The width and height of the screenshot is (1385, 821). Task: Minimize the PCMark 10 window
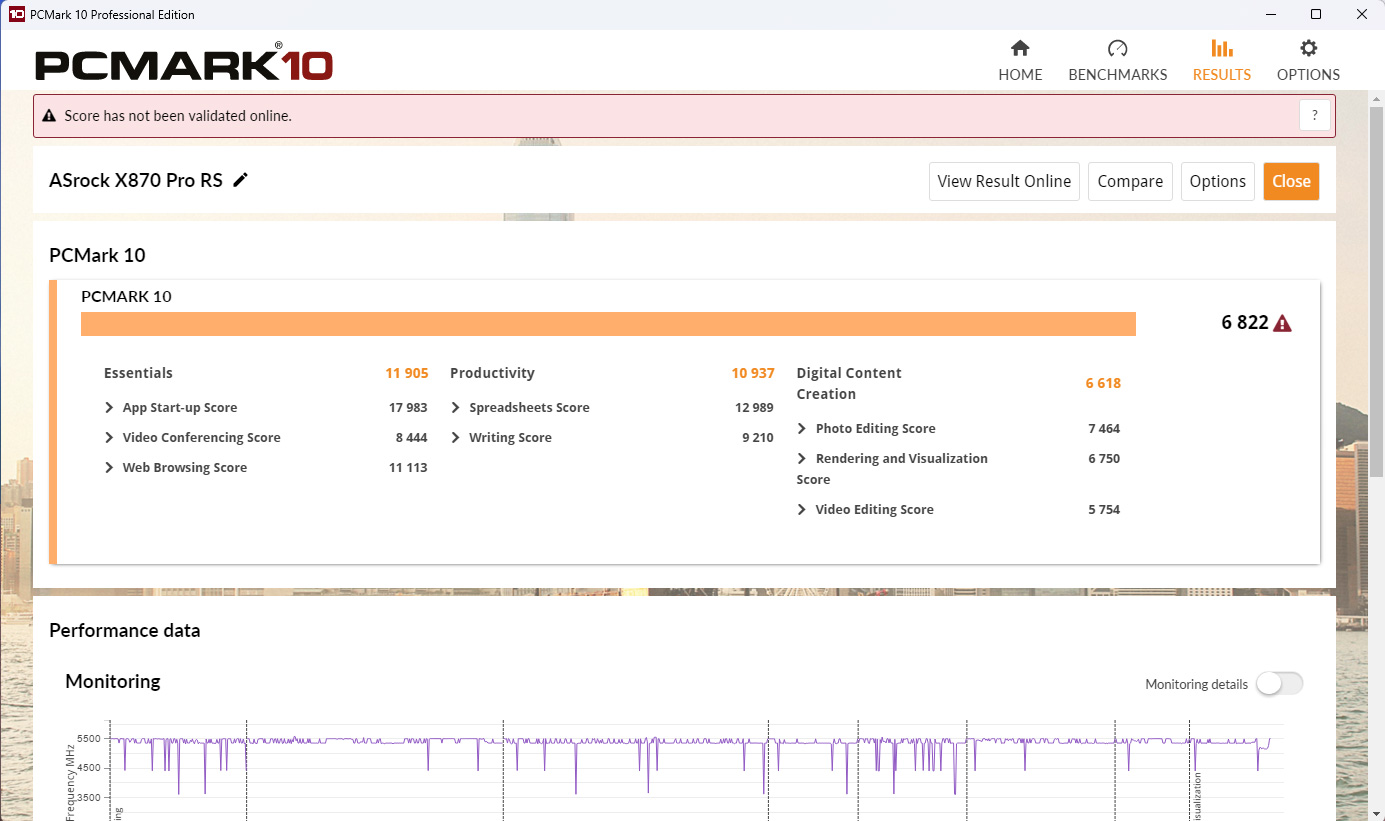pos(1270,14)
